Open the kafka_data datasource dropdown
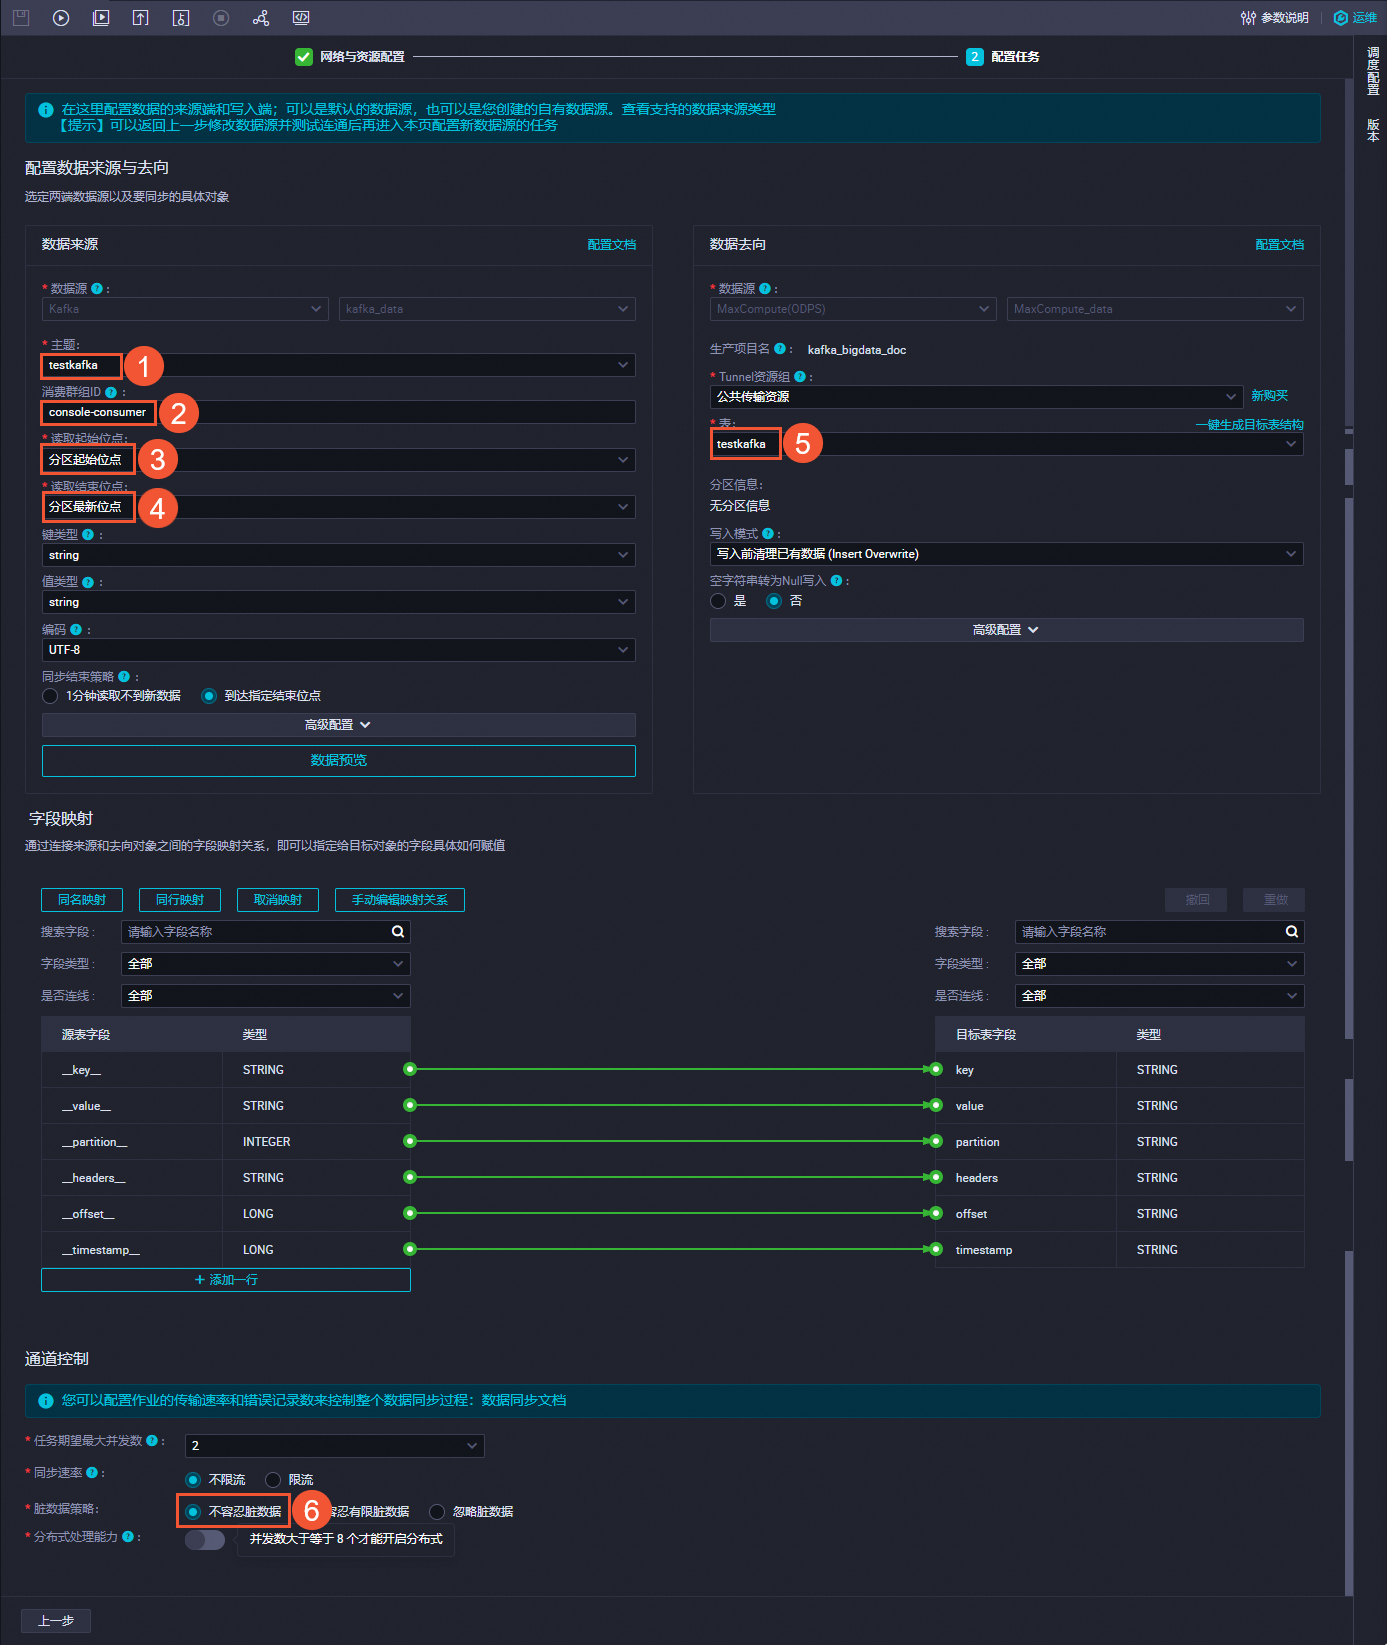This screenshot has height=1645, width=1387. coord(487,309)
